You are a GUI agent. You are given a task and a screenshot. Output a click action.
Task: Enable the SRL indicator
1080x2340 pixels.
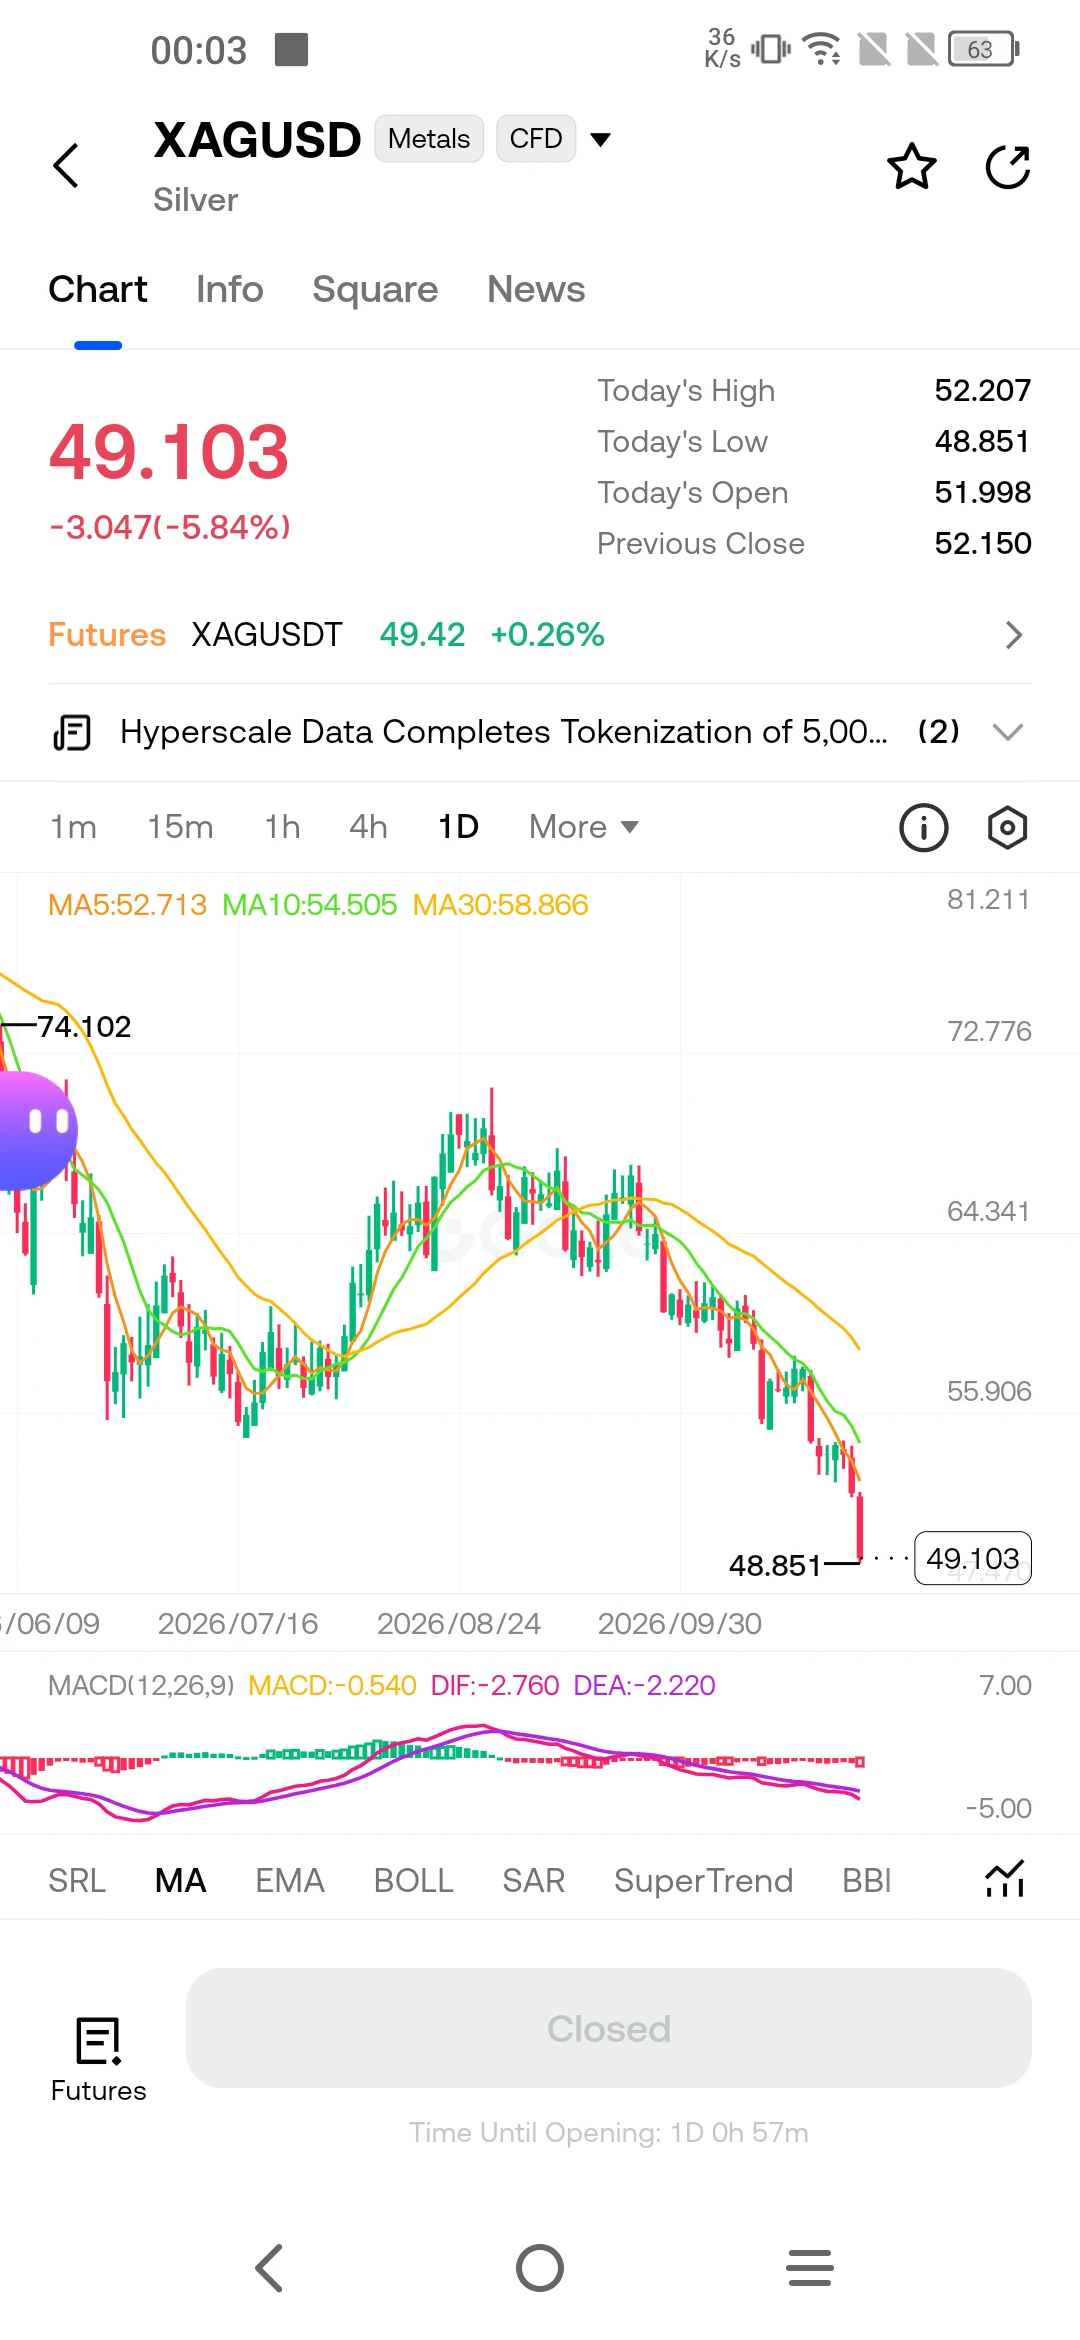tap(77, 1881)
